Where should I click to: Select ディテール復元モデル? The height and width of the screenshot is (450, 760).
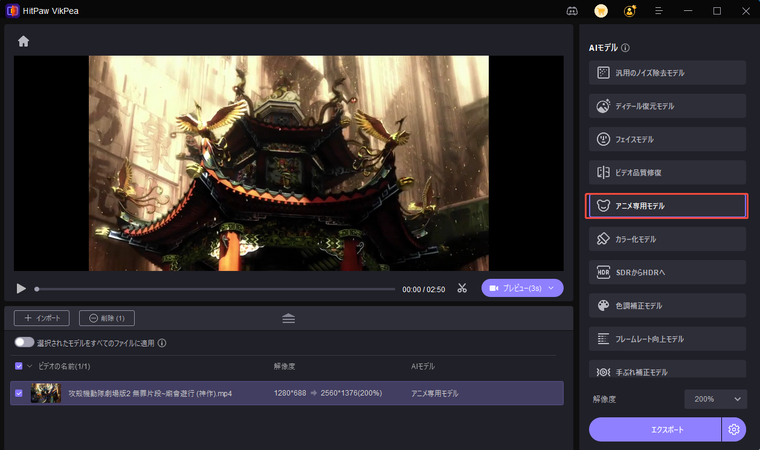click(667, 106)
